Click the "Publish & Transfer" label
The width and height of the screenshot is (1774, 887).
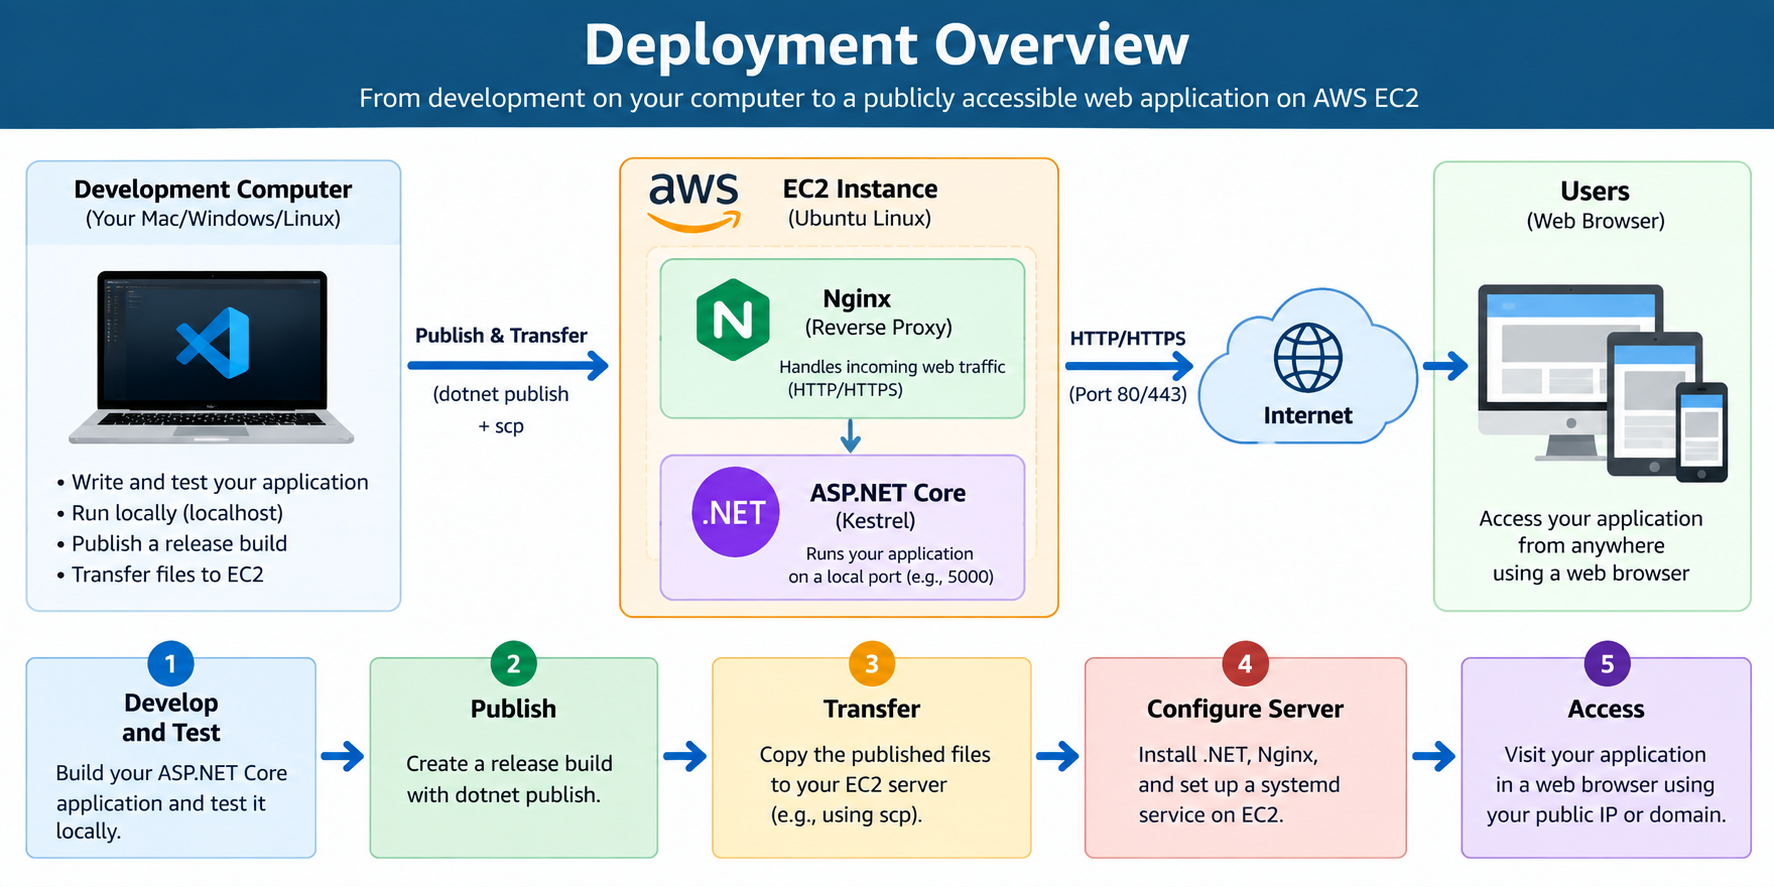pos(501,336)
